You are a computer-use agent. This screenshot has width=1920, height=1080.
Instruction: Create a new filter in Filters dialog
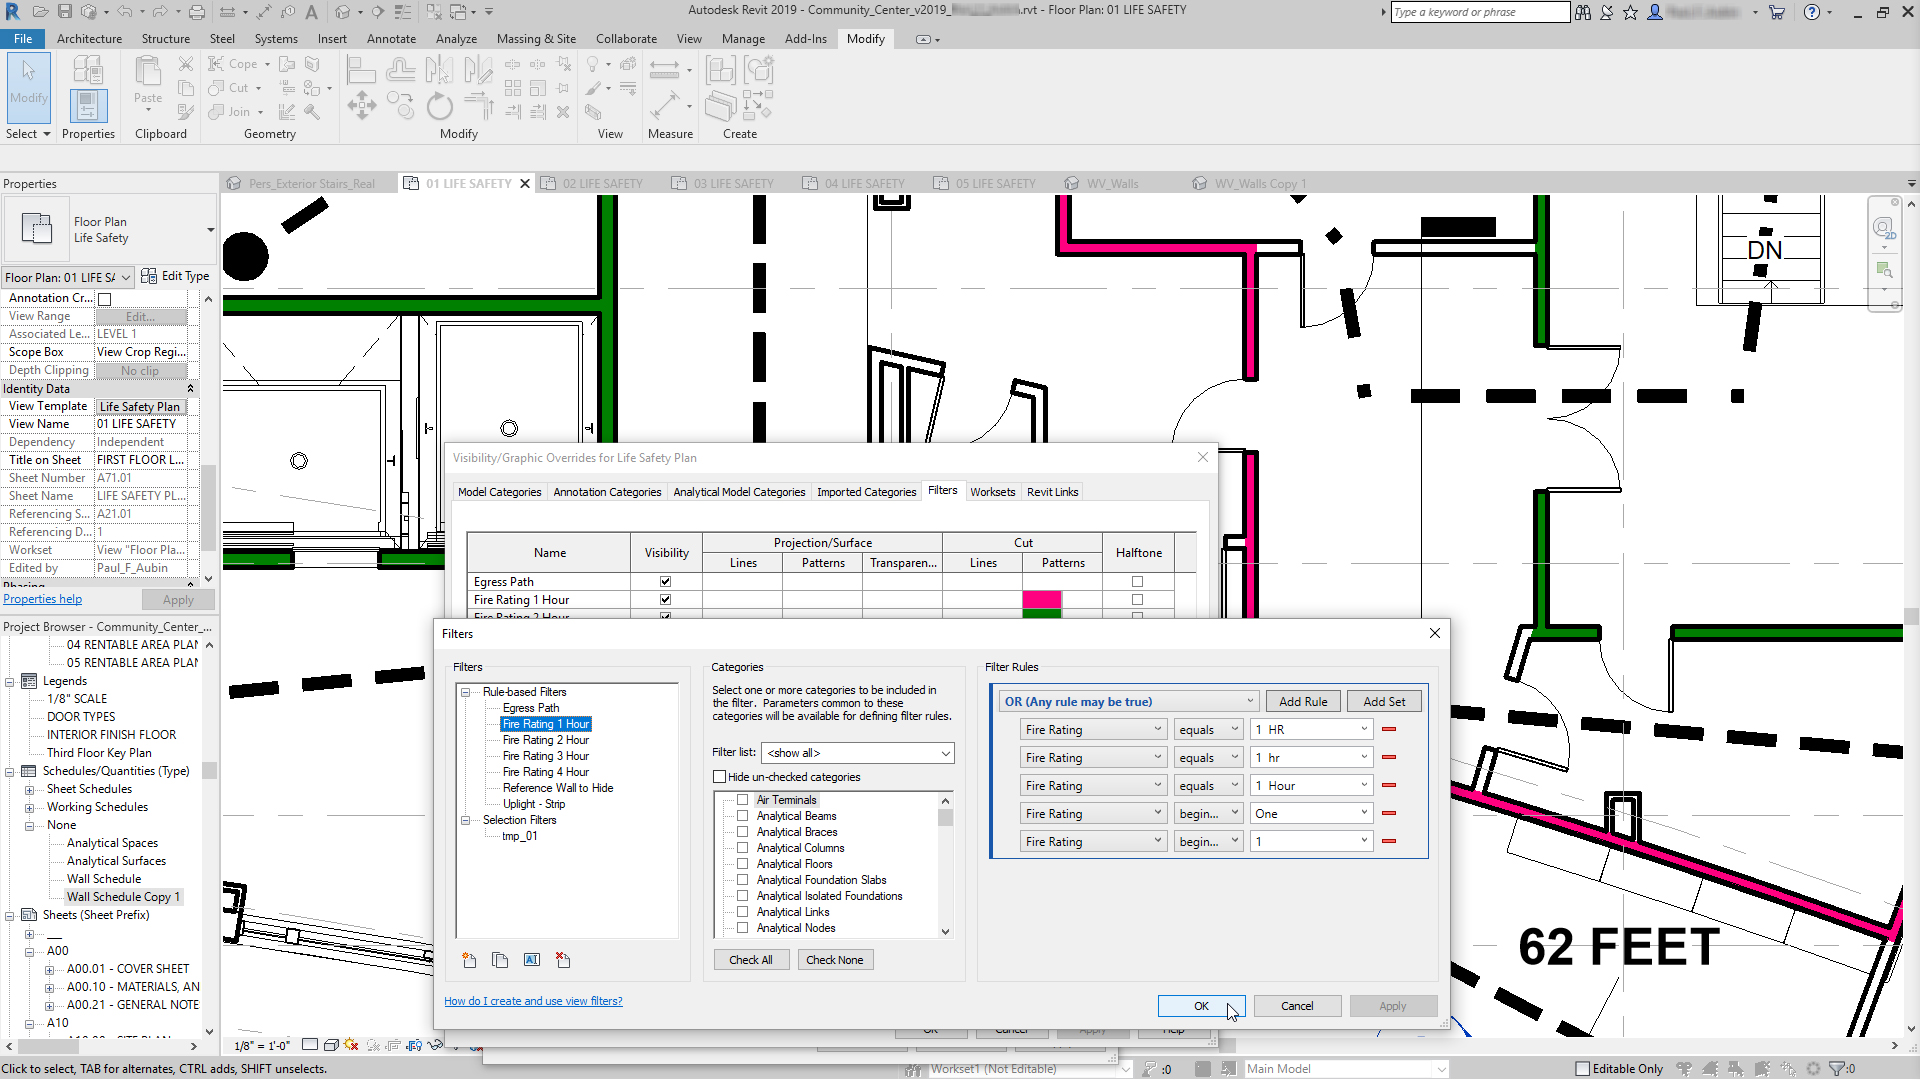point(468,960)
